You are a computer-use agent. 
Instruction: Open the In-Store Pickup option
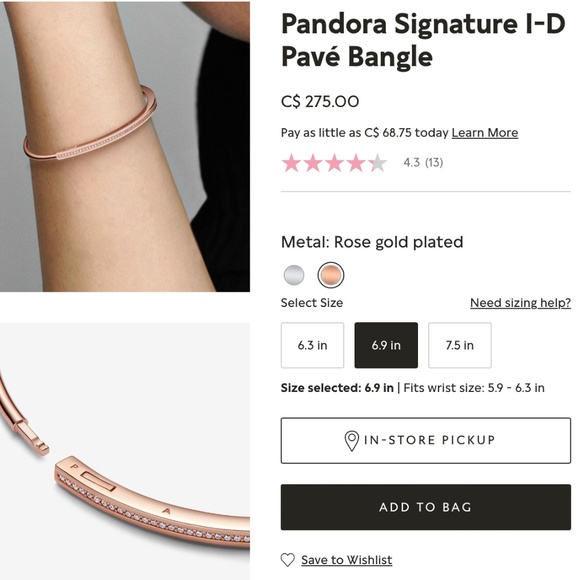[426, 441]
